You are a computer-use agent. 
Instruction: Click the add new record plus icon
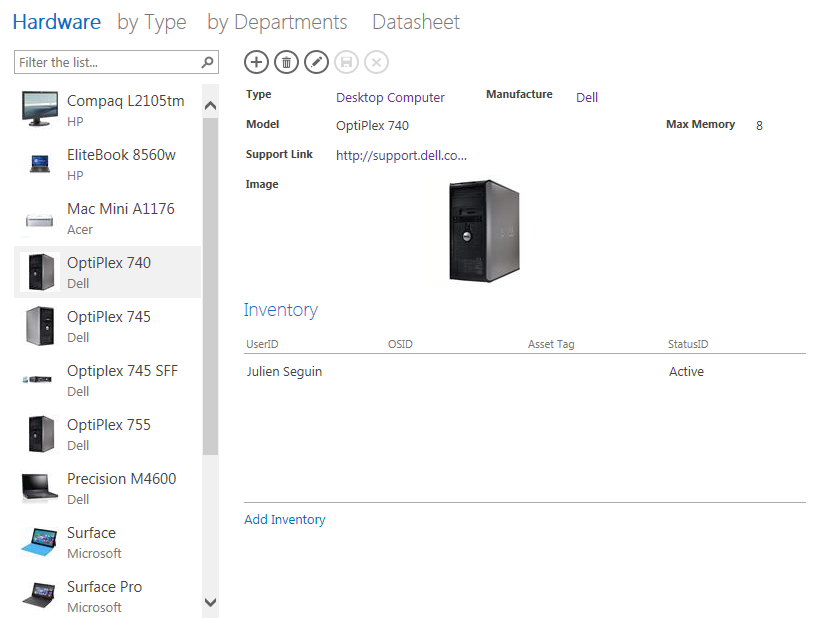[256, 62]
